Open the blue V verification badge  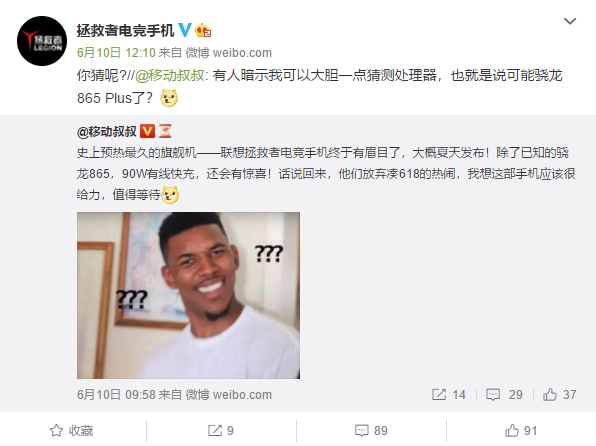pyautogui.click(x=185, y=30)
